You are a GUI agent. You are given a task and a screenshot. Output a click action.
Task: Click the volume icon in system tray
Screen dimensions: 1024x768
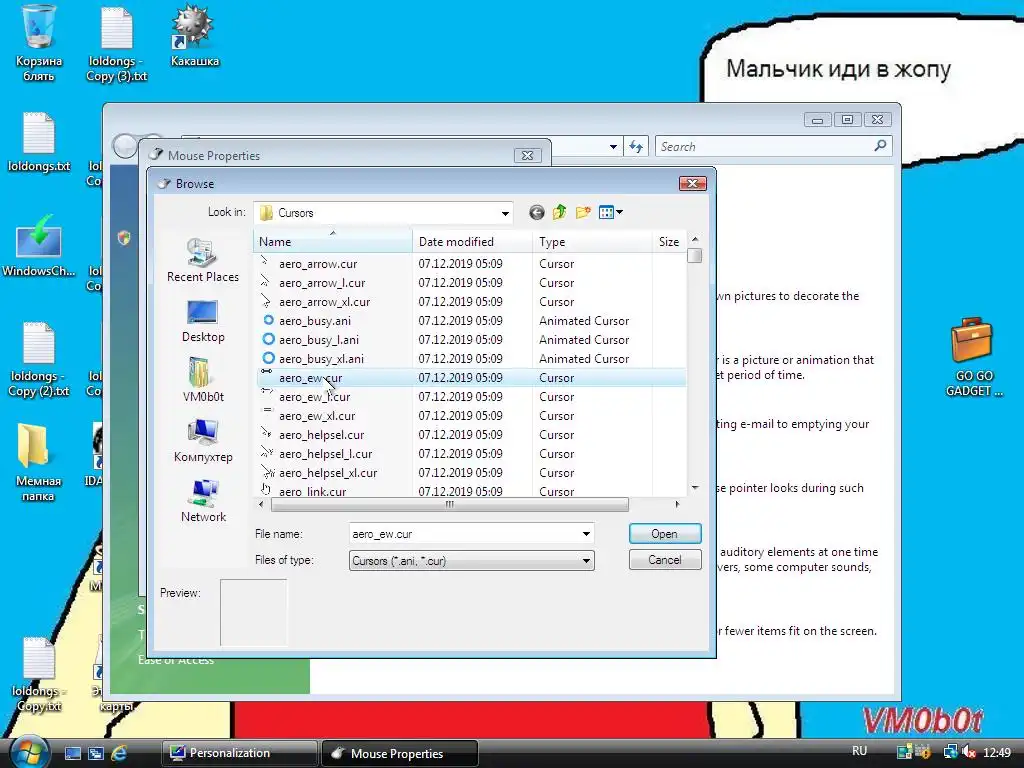[x=969, y=752]
